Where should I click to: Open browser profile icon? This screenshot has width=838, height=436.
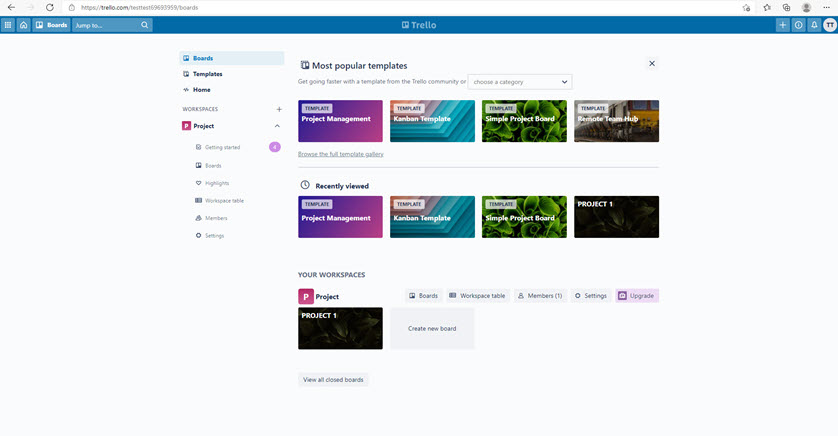click(806, 7)
